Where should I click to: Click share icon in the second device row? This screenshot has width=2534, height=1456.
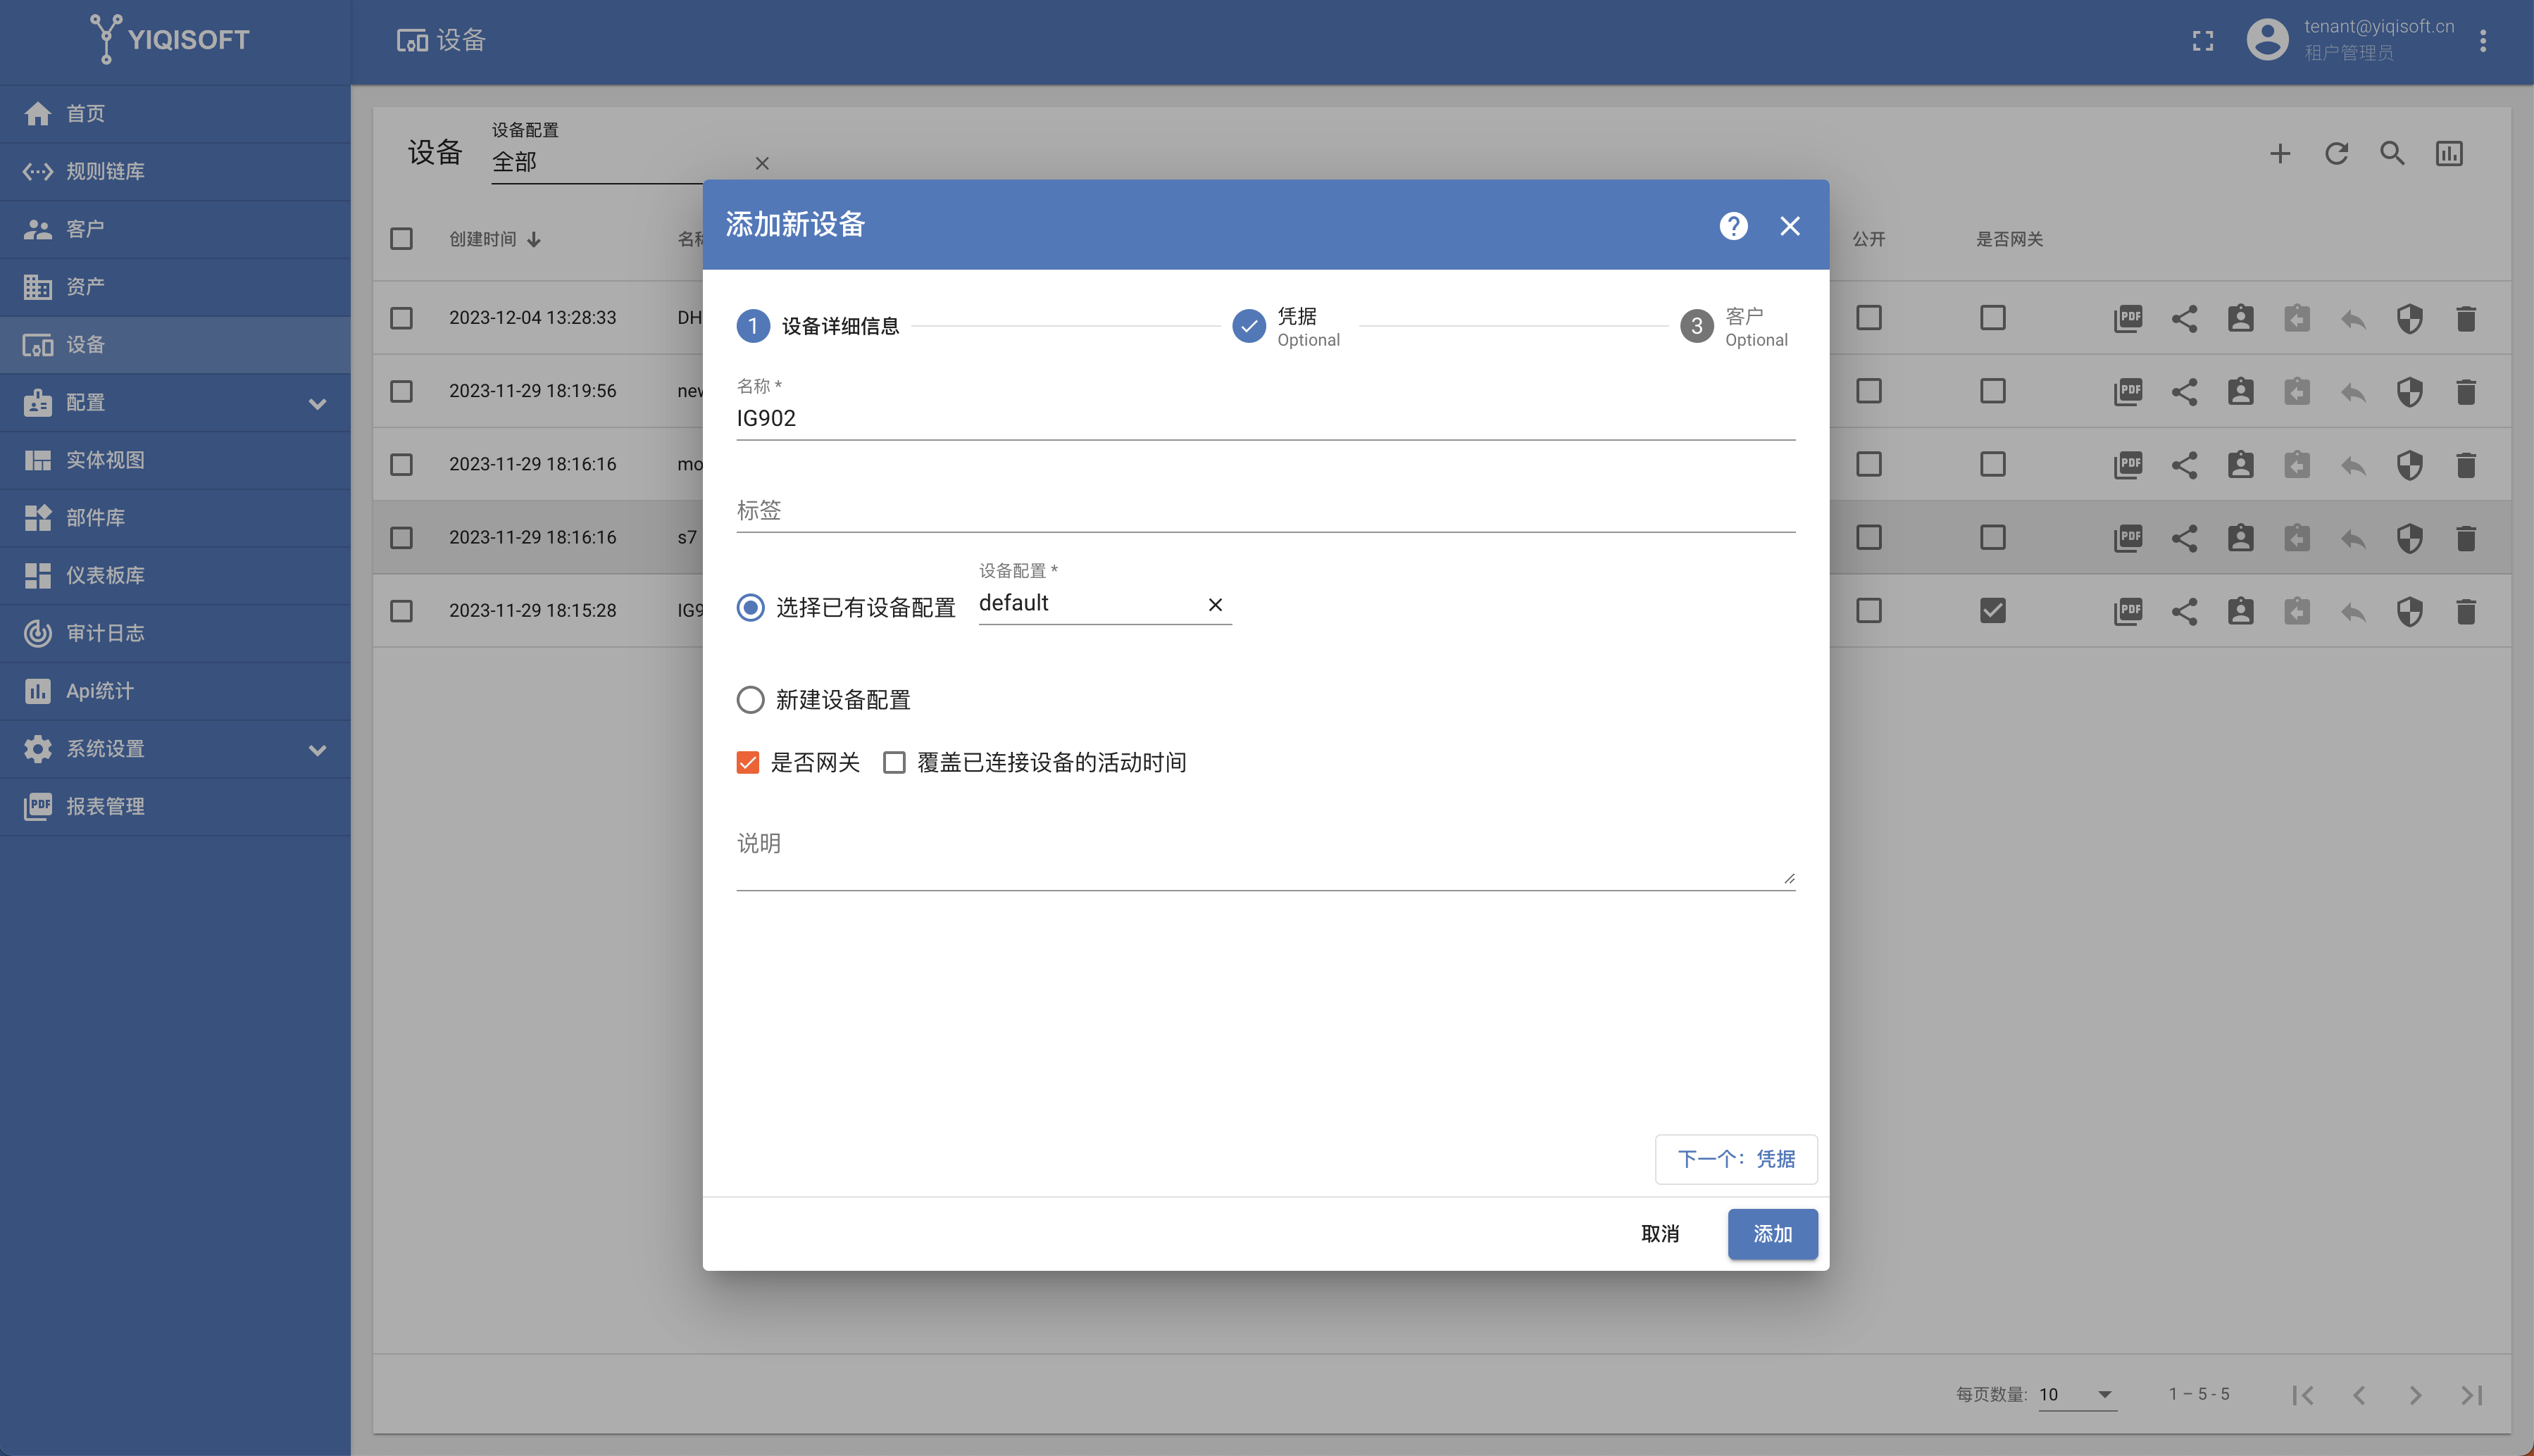2184,392
